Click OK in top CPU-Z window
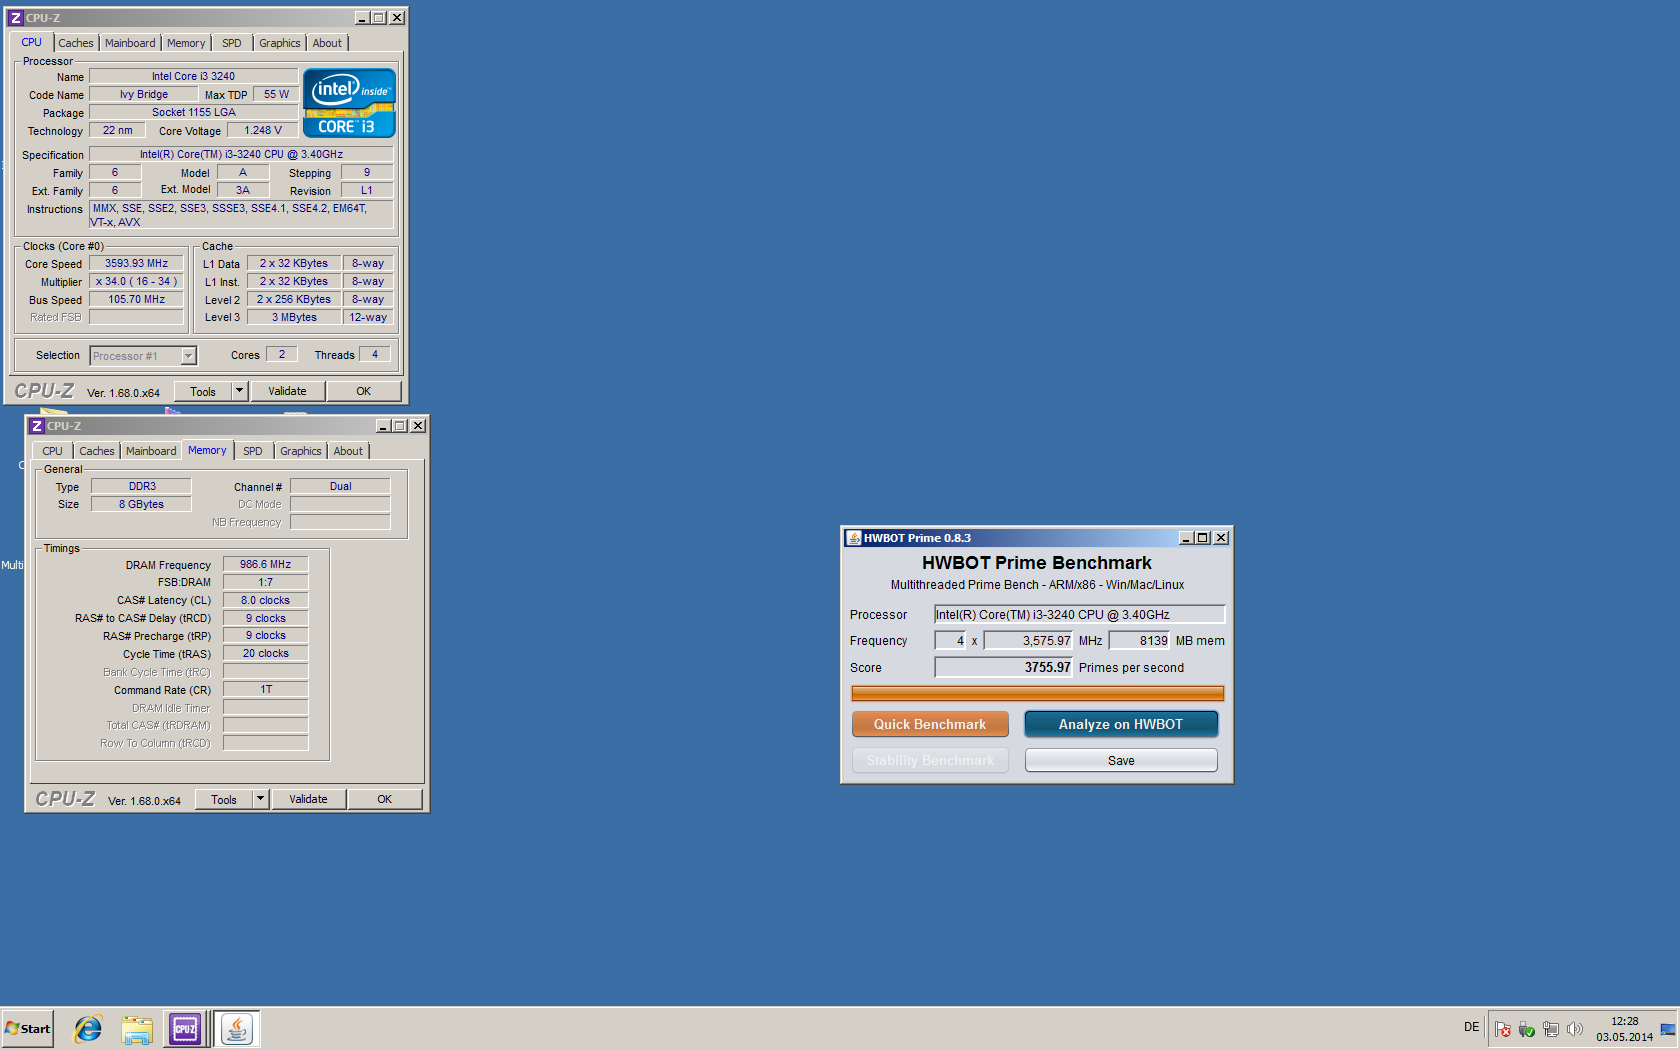 [x=364, y=391]
